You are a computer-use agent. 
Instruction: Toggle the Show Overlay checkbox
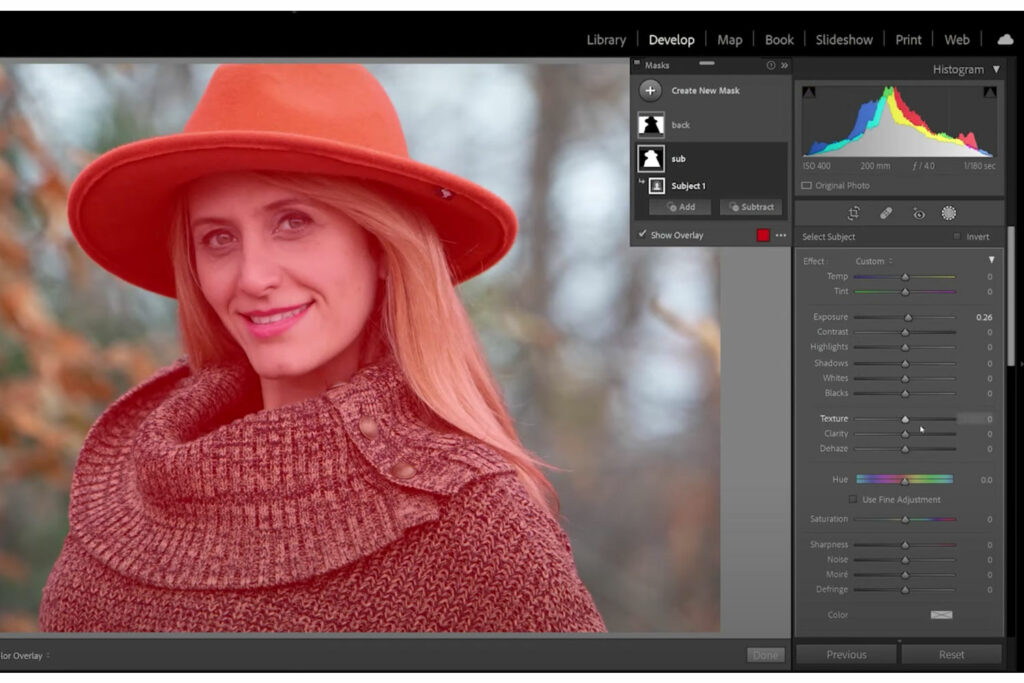642,235
